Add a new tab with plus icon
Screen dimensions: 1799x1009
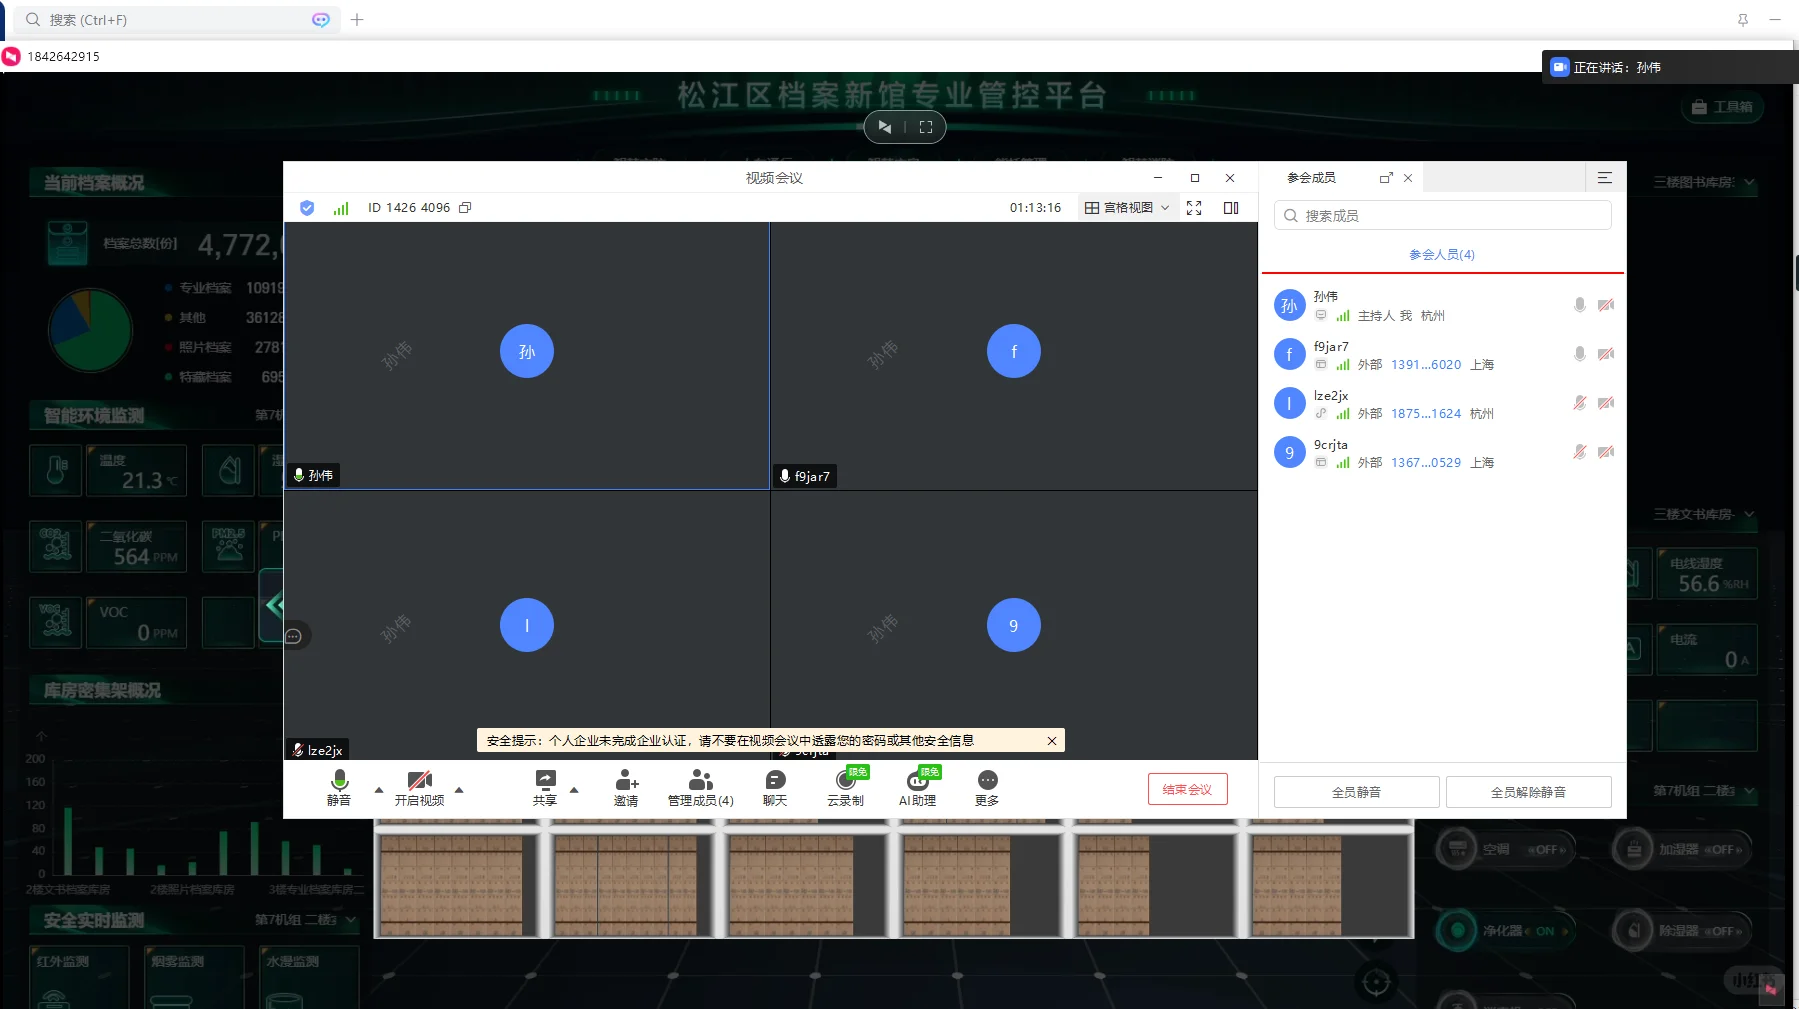click(x=357, y=20)
